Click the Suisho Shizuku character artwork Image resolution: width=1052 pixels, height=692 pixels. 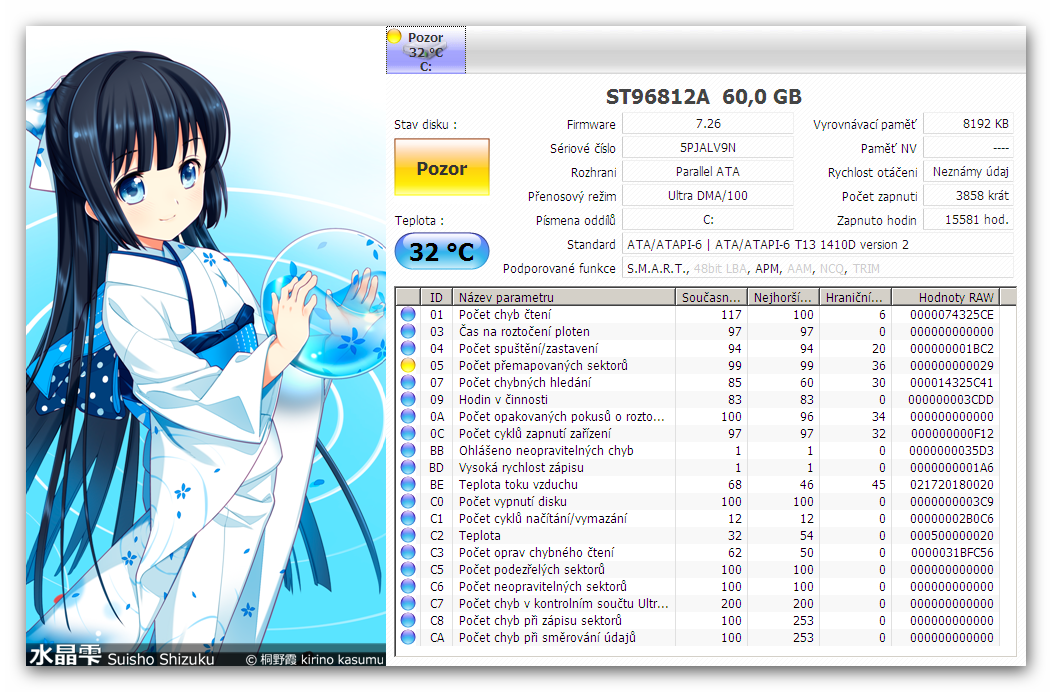[206, 346]
